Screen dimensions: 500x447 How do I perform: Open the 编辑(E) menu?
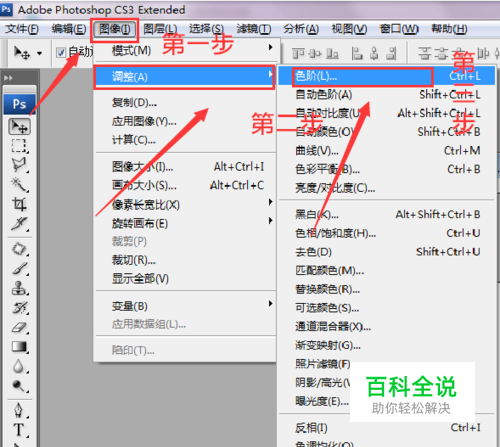click(69, 29)
